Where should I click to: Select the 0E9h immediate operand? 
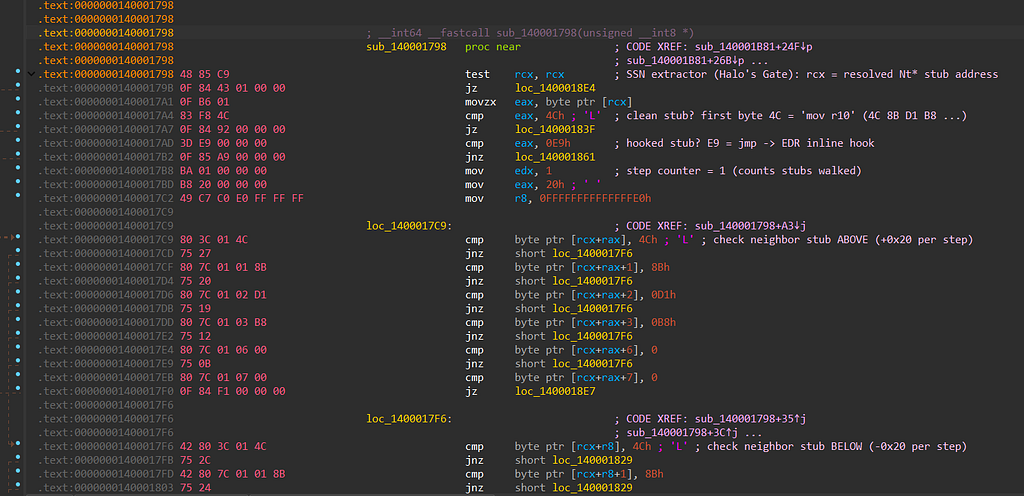(x=558, y=143)
